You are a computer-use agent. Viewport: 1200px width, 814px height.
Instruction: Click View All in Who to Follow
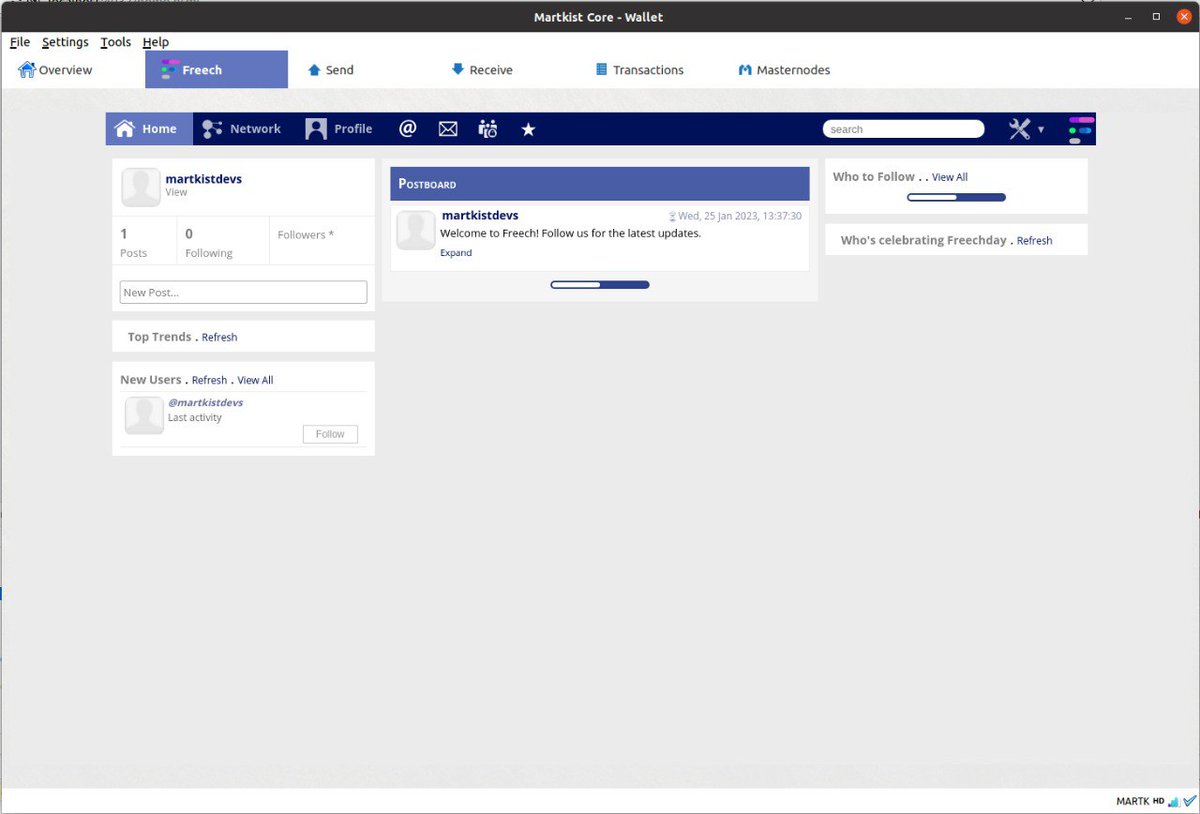pos(950,177)
